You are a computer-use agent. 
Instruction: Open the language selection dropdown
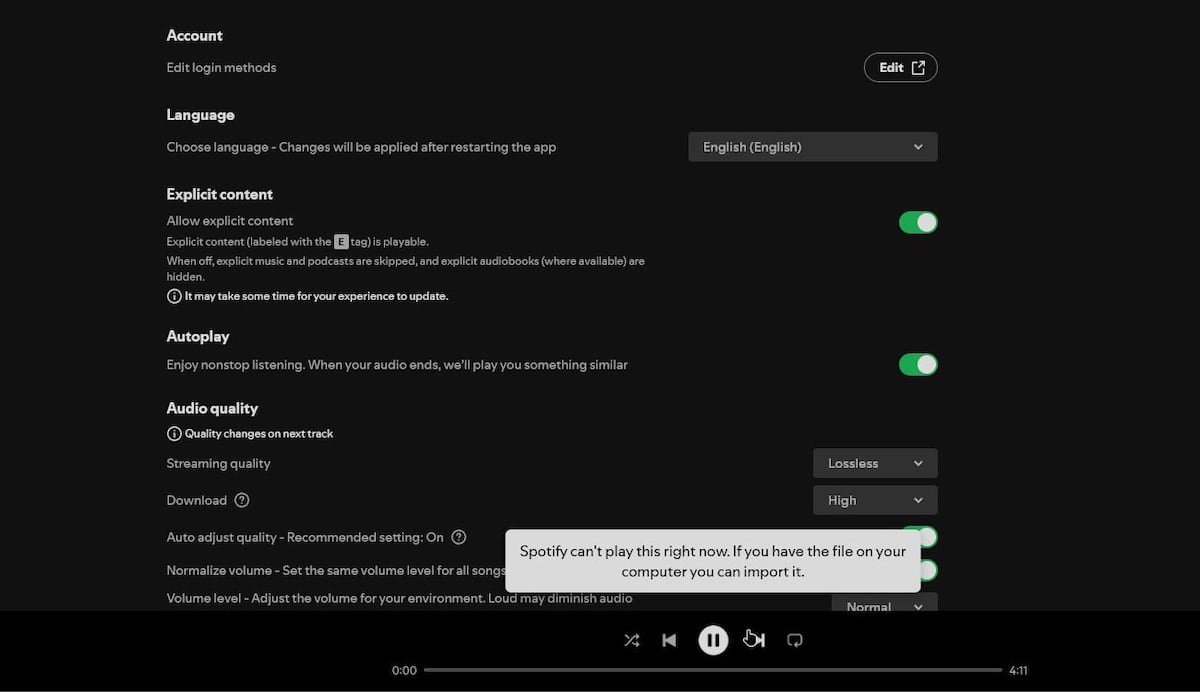[x=812, y=146]
